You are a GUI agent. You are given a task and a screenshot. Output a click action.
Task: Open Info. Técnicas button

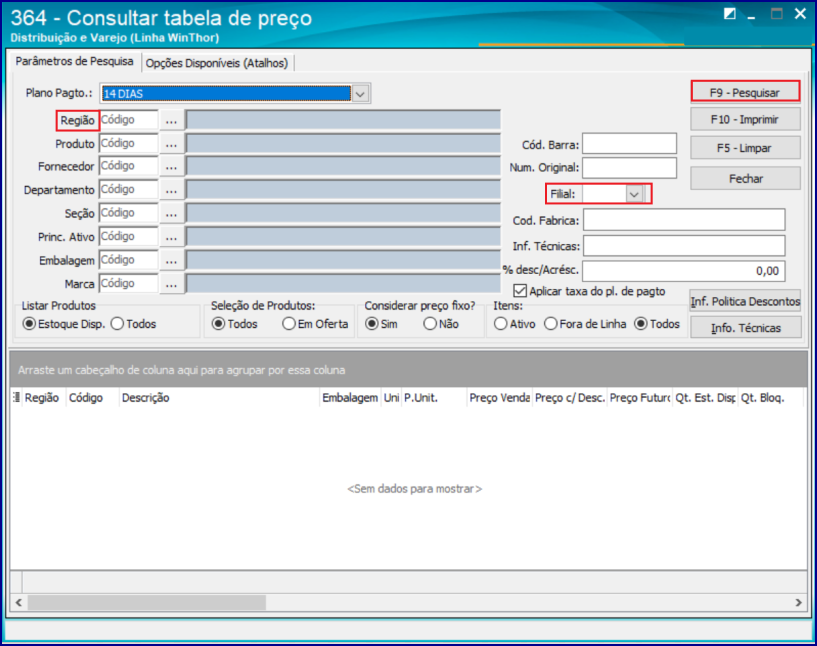pyautogui.click(x=745, y=328)
